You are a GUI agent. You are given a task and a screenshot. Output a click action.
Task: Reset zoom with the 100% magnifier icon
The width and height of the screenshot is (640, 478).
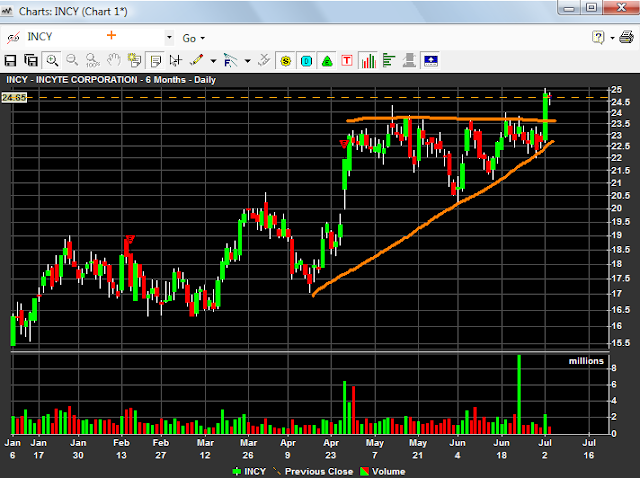[x=93, y=60]
